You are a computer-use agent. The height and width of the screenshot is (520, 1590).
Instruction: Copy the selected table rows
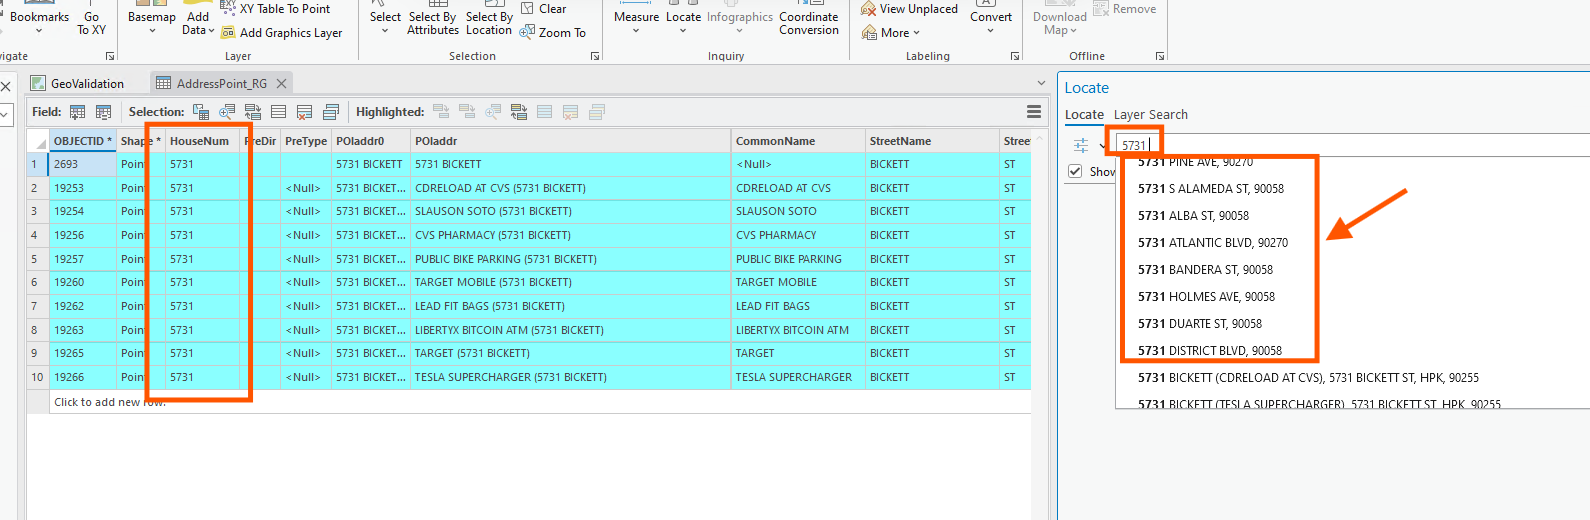tap(331, 112)
